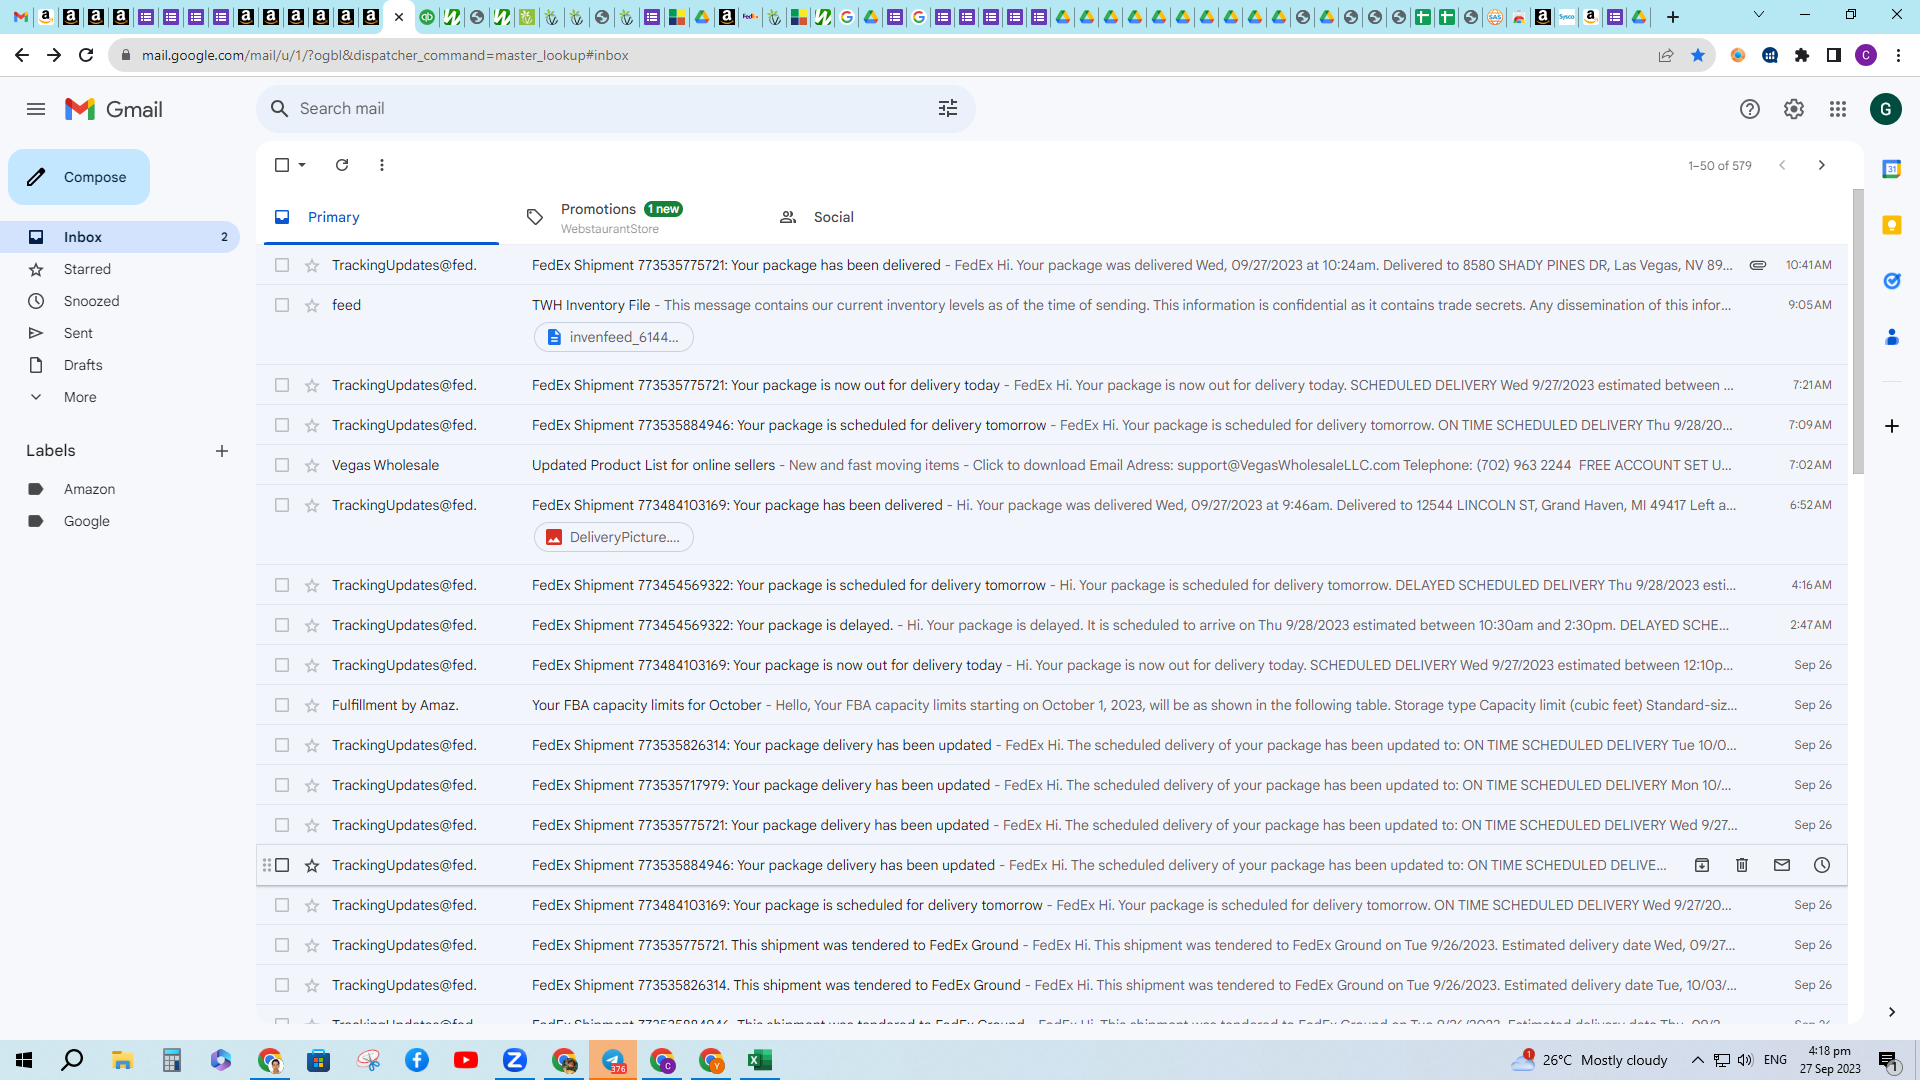Show the Chrome tab search dropdown
Viewport: 1920px width, 1080px height.
click(x=1759, y=15)
